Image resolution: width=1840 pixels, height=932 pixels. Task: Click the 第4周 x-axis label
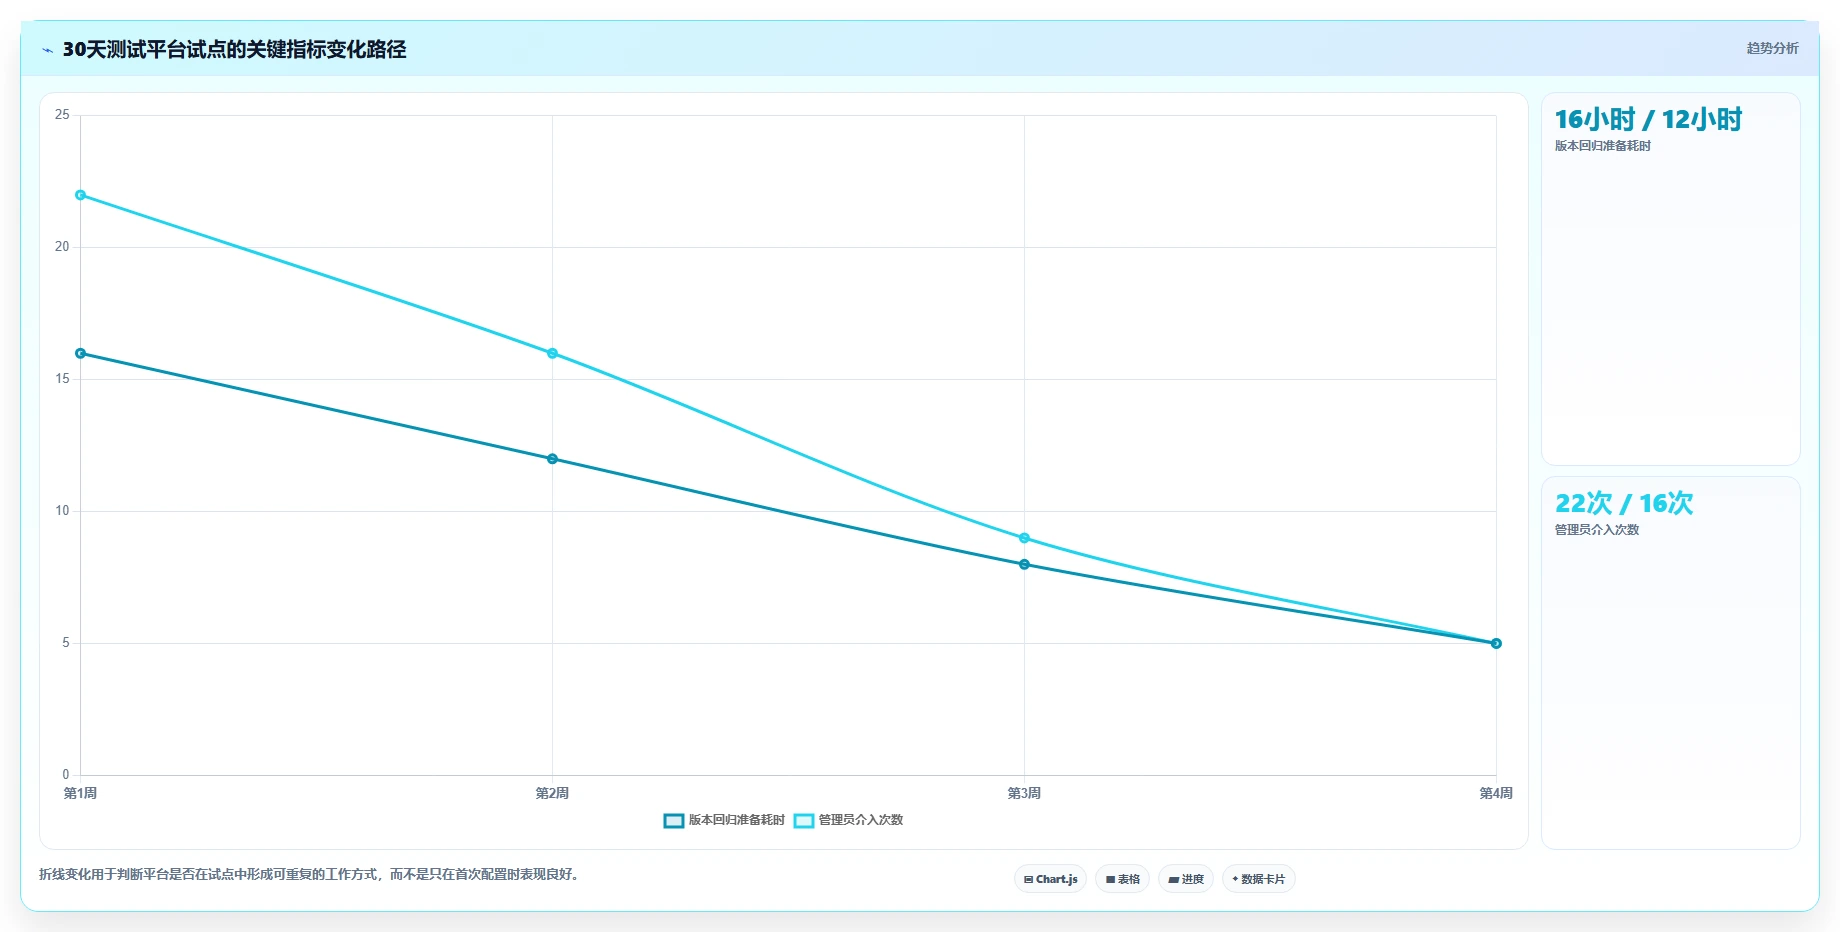click(x=1496, y=793)
